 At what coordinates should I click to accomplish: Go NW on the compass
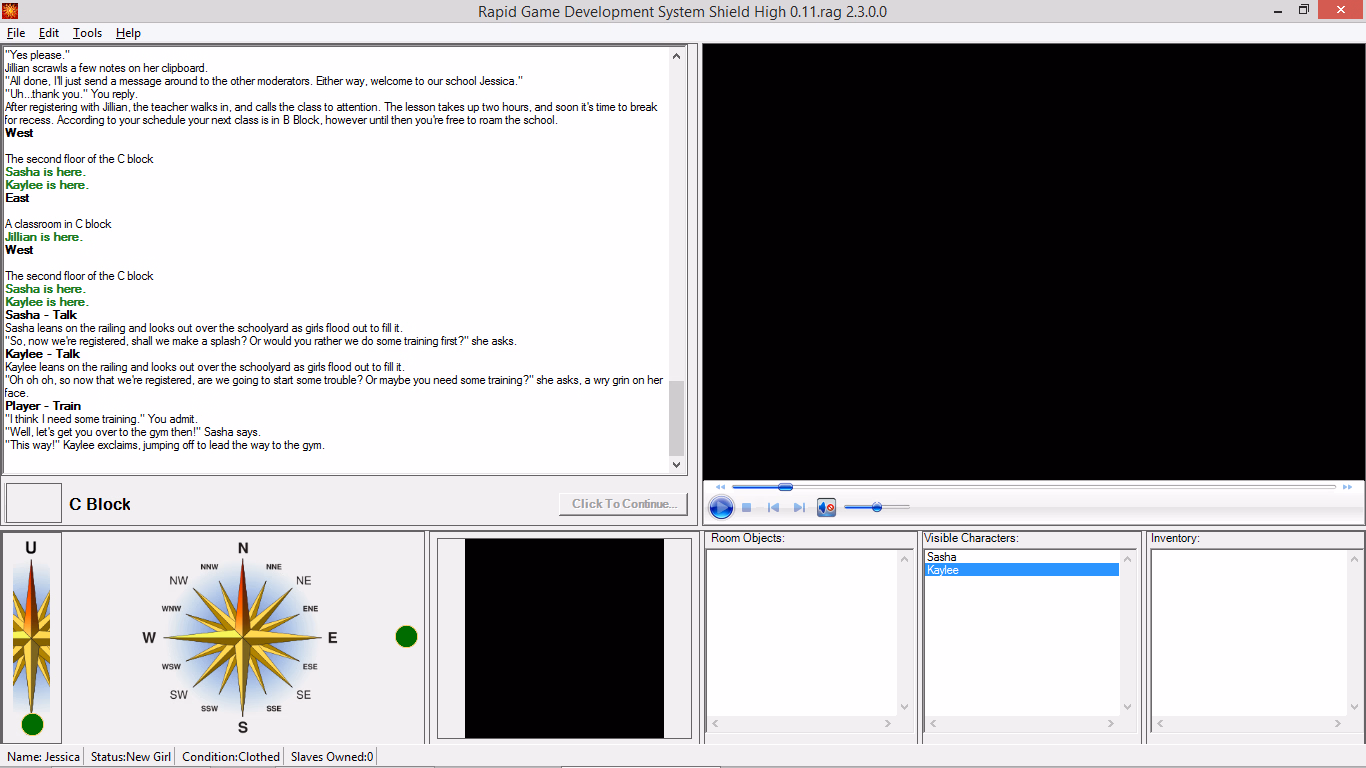click(x=179, y=581)
